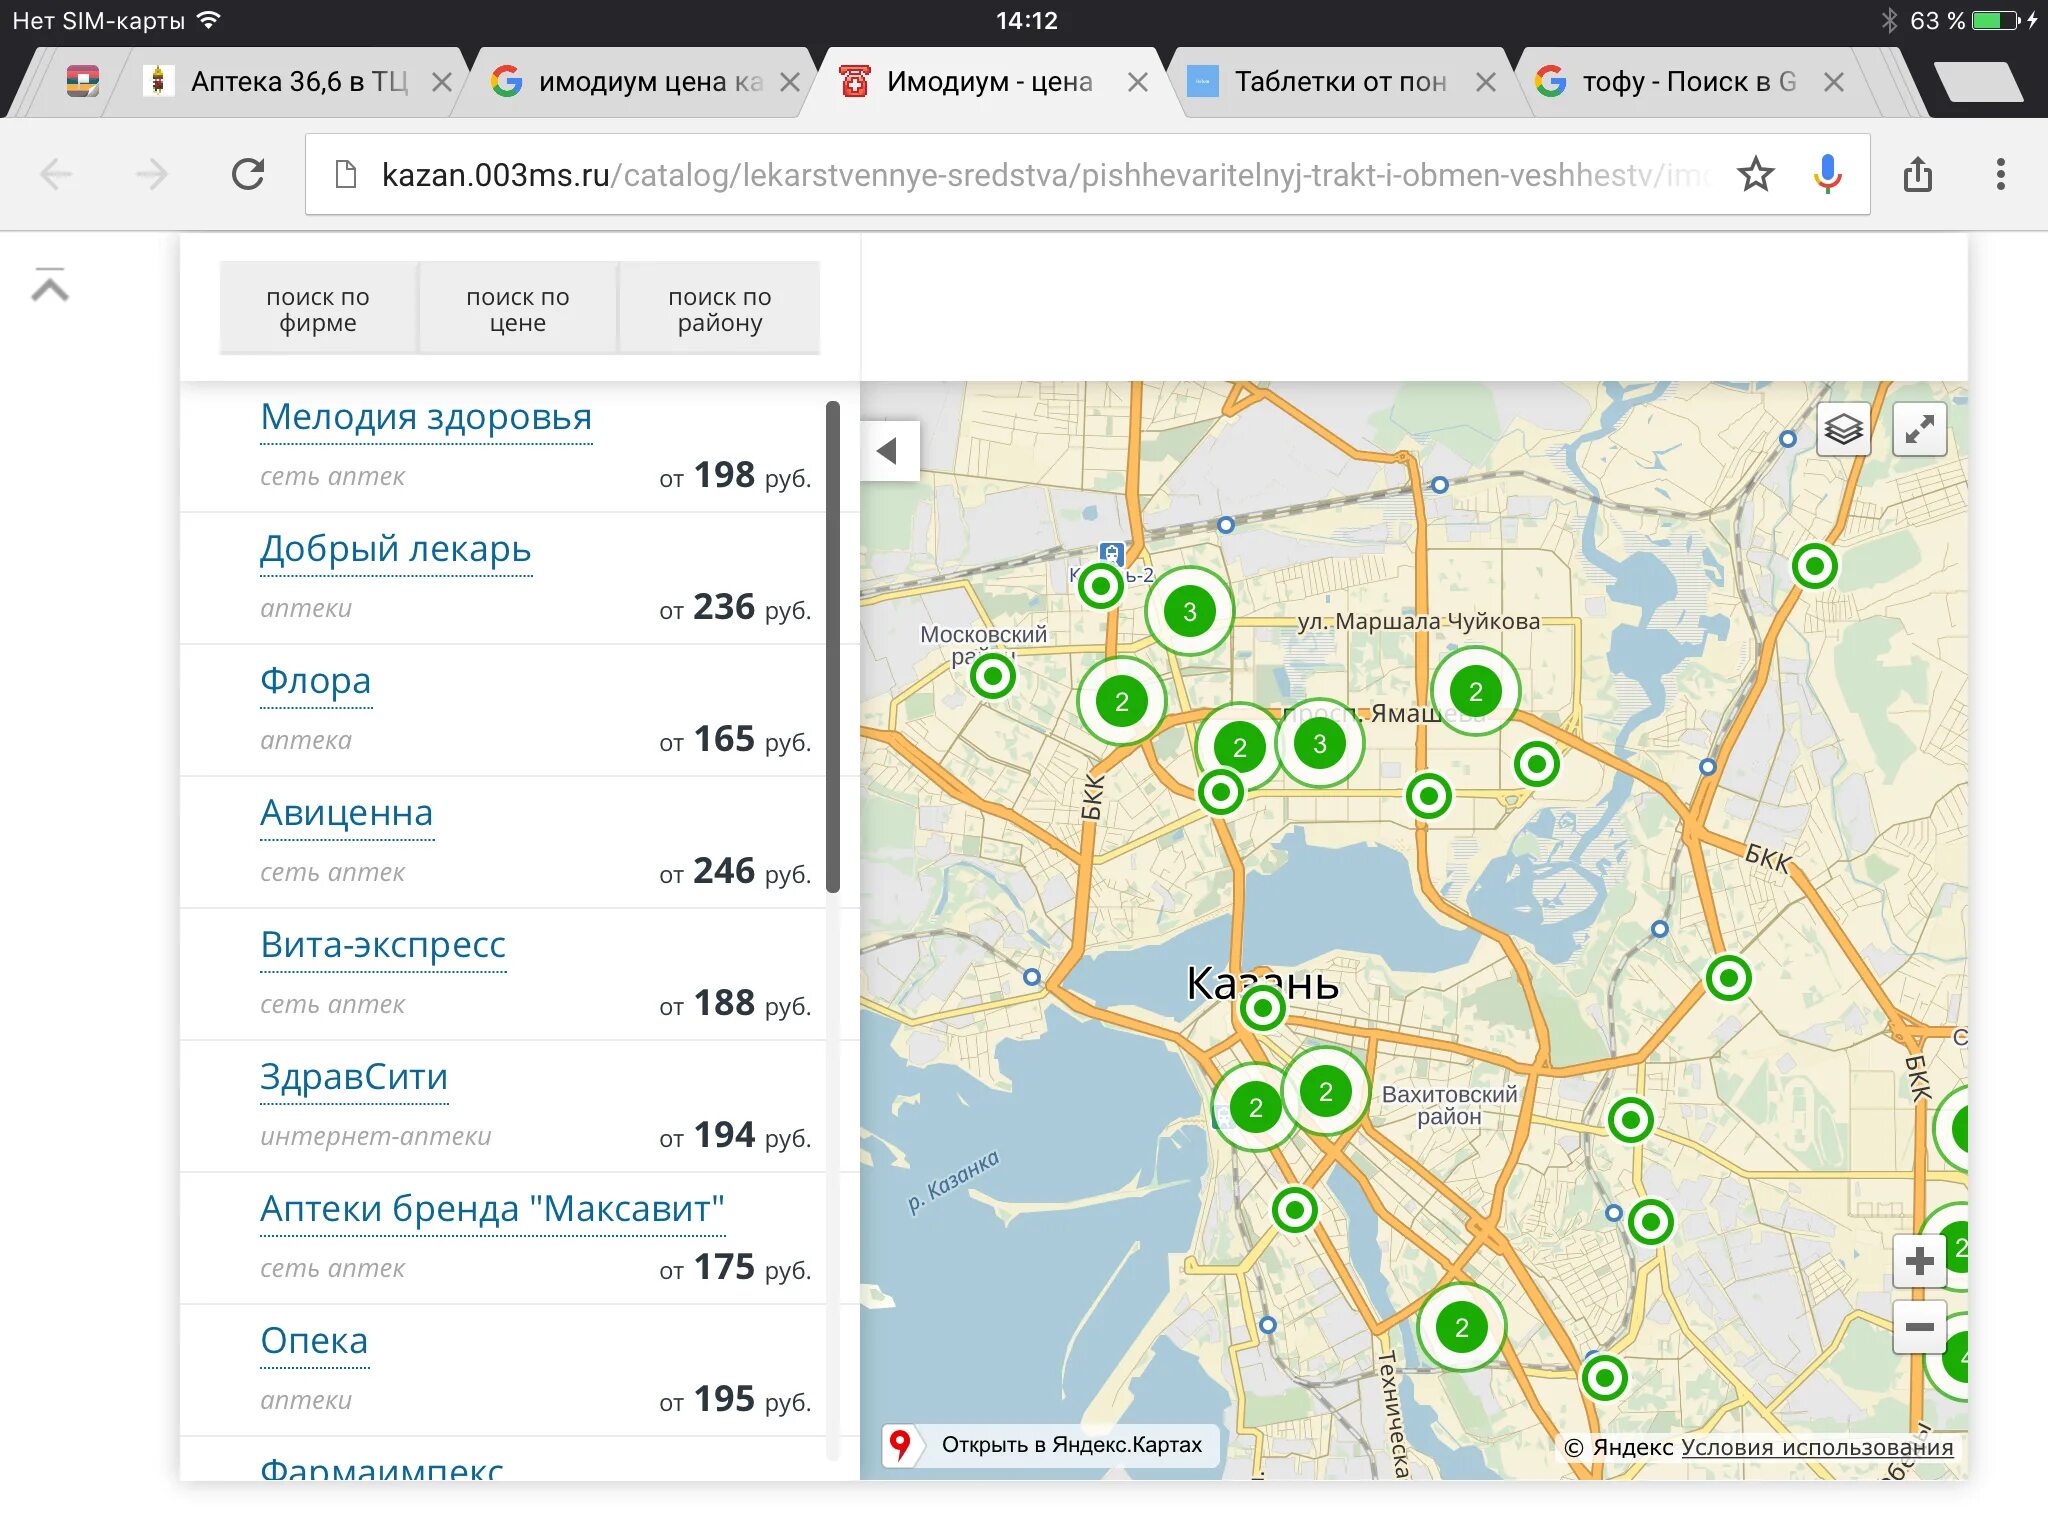This screenshot has height=1536, width=2048.
Task: Jump to page top with the up chevron
Action: [x=50, y=285]
